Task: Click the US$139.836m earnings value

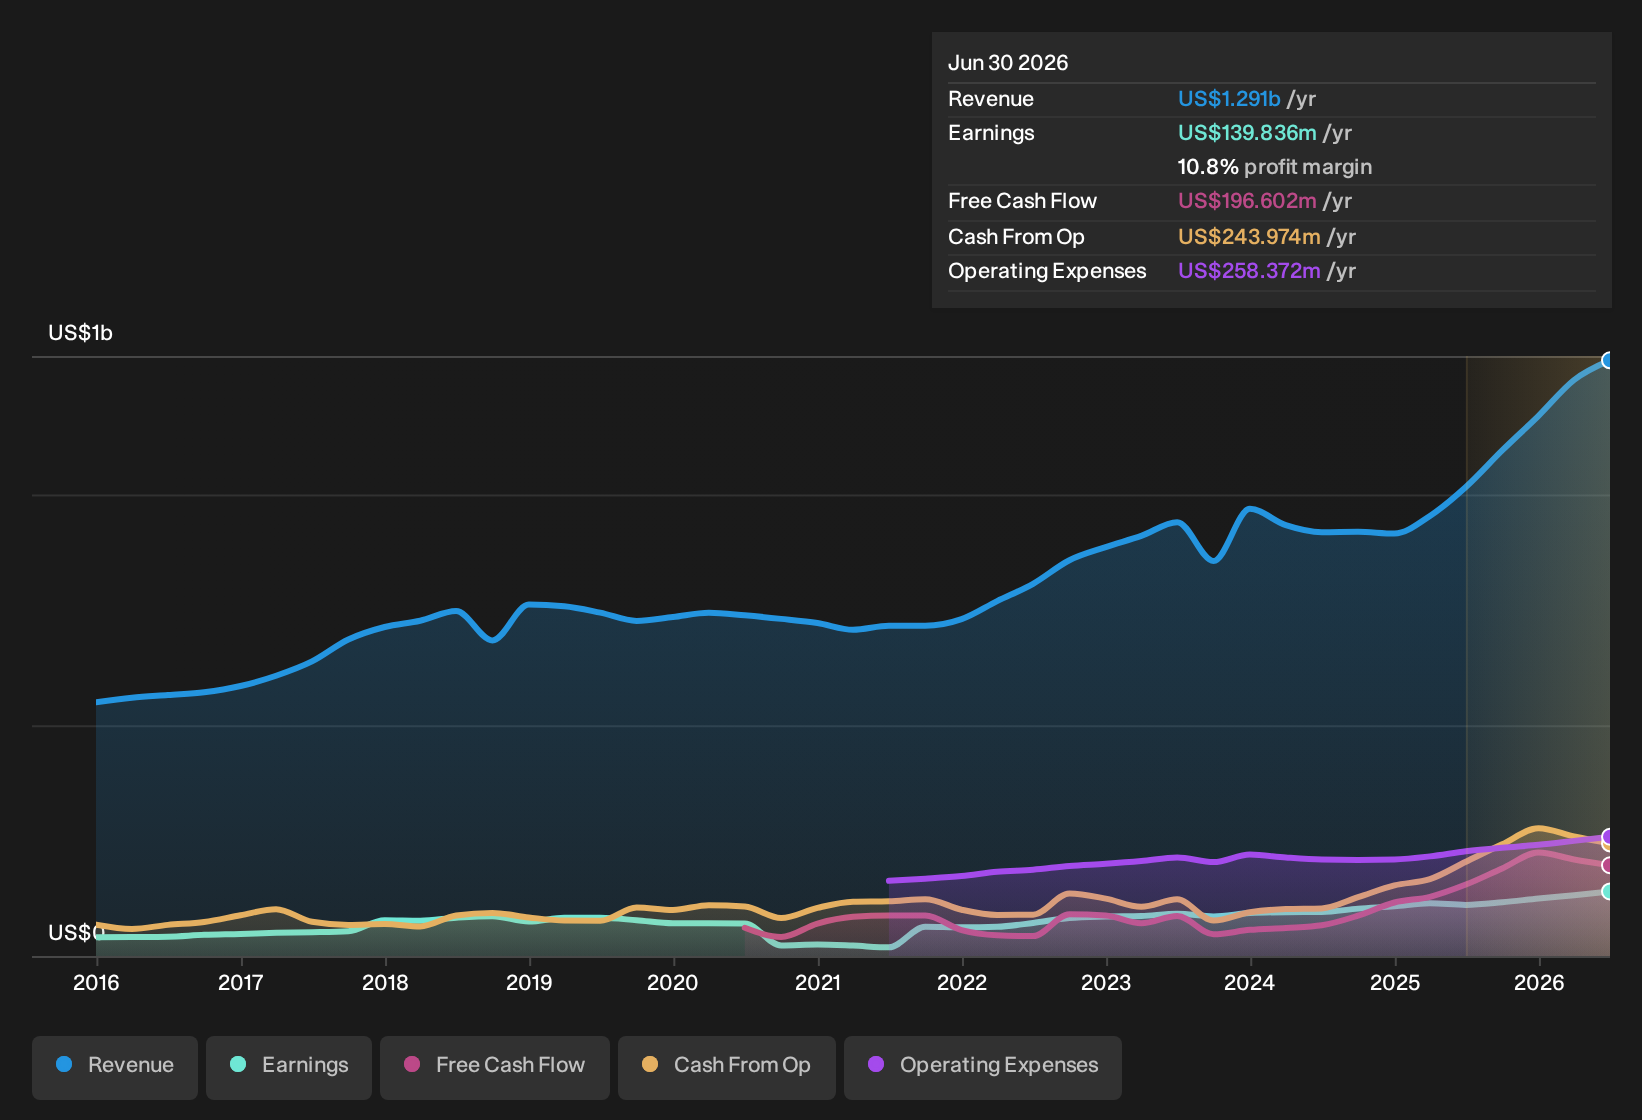Action: point(1247,133)
